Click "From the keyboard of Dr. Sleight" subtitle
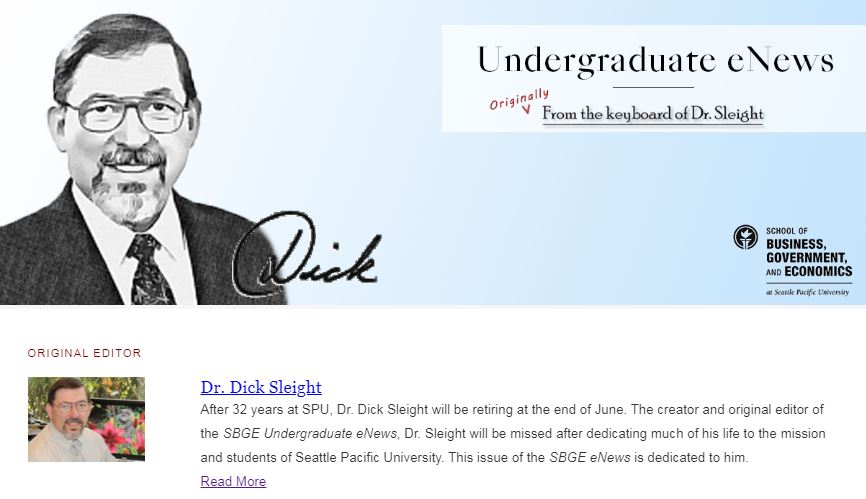 click(x=652, y=114)
